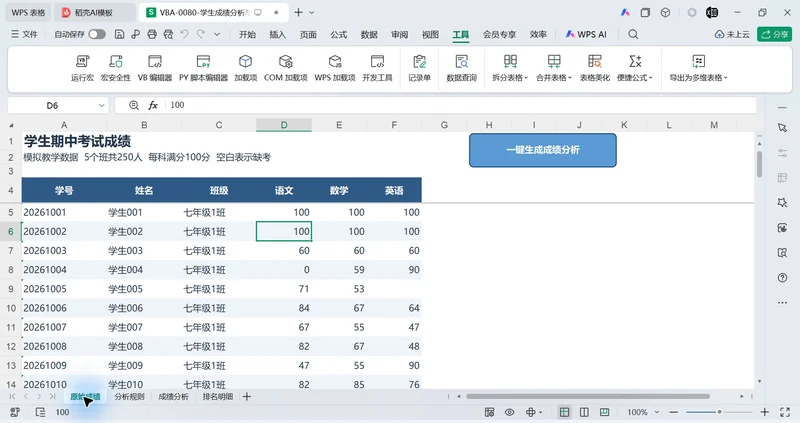Open the 分析规则 sheet tab
Viewport: 800px width, 423px height.
coord(130,396)
